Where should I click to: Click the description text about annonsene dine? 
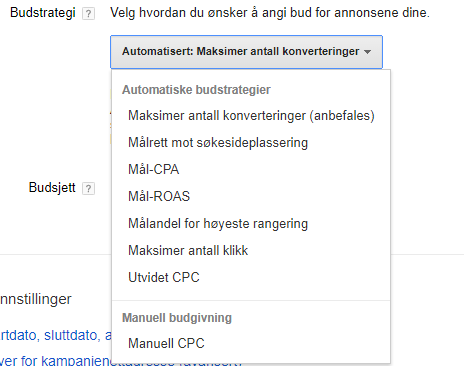270,13
